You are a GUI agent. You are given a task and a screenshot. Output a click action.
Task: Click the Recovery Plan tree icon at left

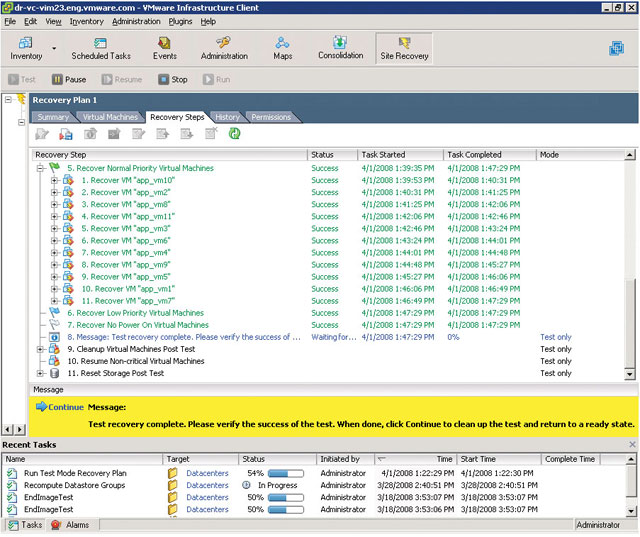20,100
